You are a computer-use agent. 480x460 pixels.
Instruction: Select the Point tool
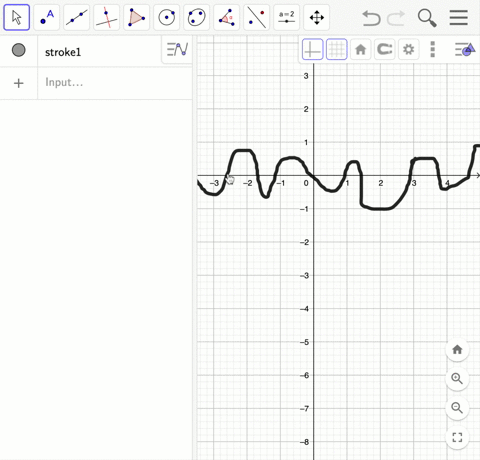coord(47,17)
